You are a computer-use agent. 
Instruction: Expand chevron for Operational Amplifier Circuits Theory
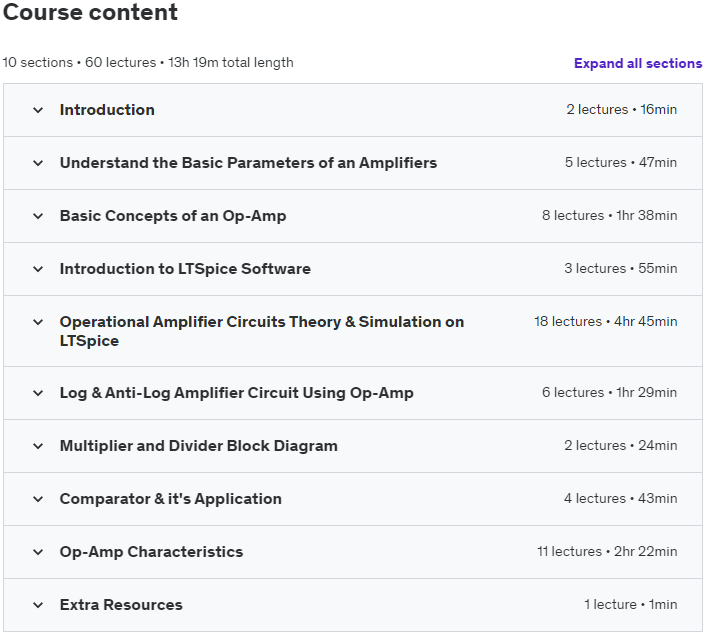click(38, 322)
